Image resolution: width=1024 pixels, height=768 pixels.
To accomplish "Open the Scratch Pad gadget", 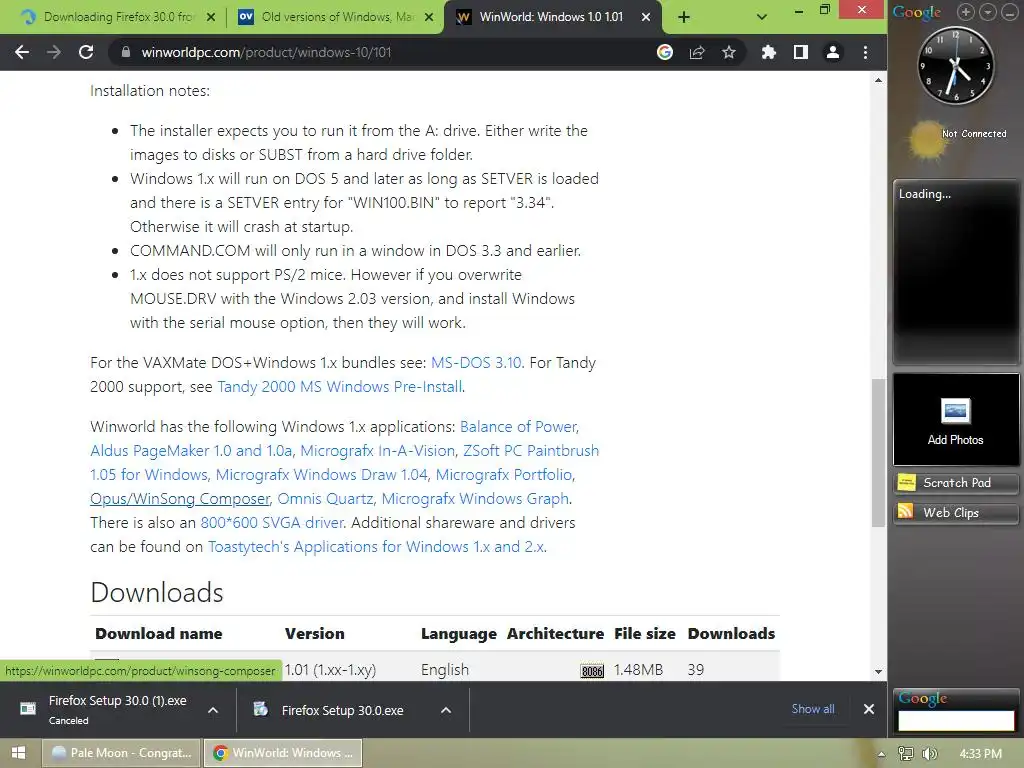I will 956,483.
